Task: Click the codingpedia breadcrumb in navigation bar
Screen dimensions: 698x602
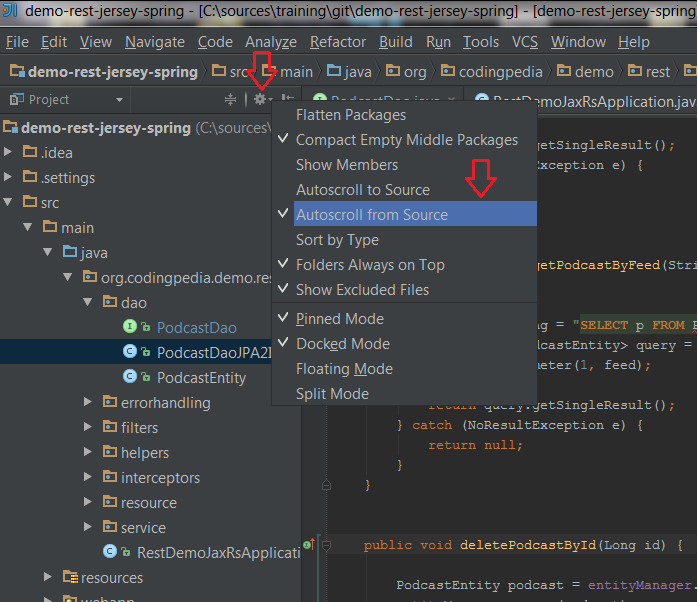Action: coord(500,72)
